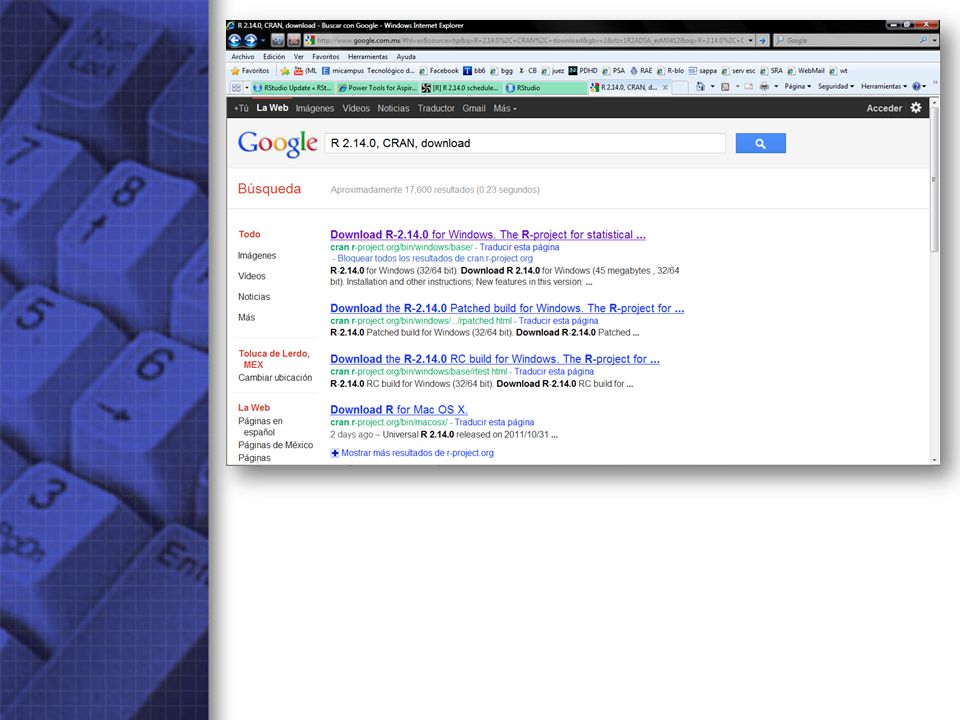Open the Herramientas command bar dropdown
The width and height of the screenshot is (960, 720).
pos(883,86)
